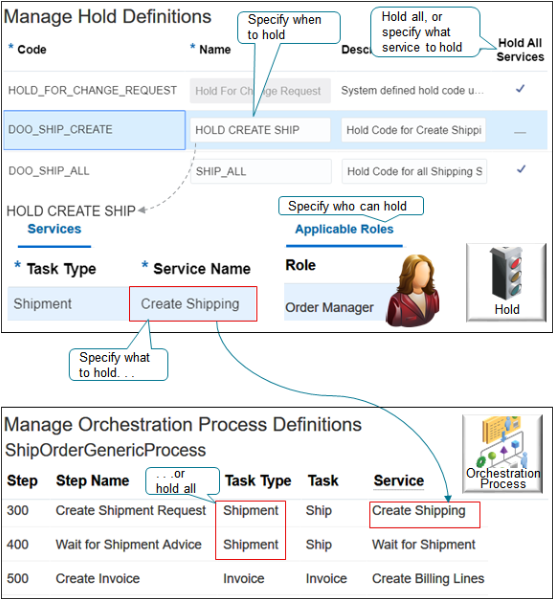The height and width of the screenshot is (600, 554).
Task: Click the Service column header in orchestration table
Action: point(399,481)
